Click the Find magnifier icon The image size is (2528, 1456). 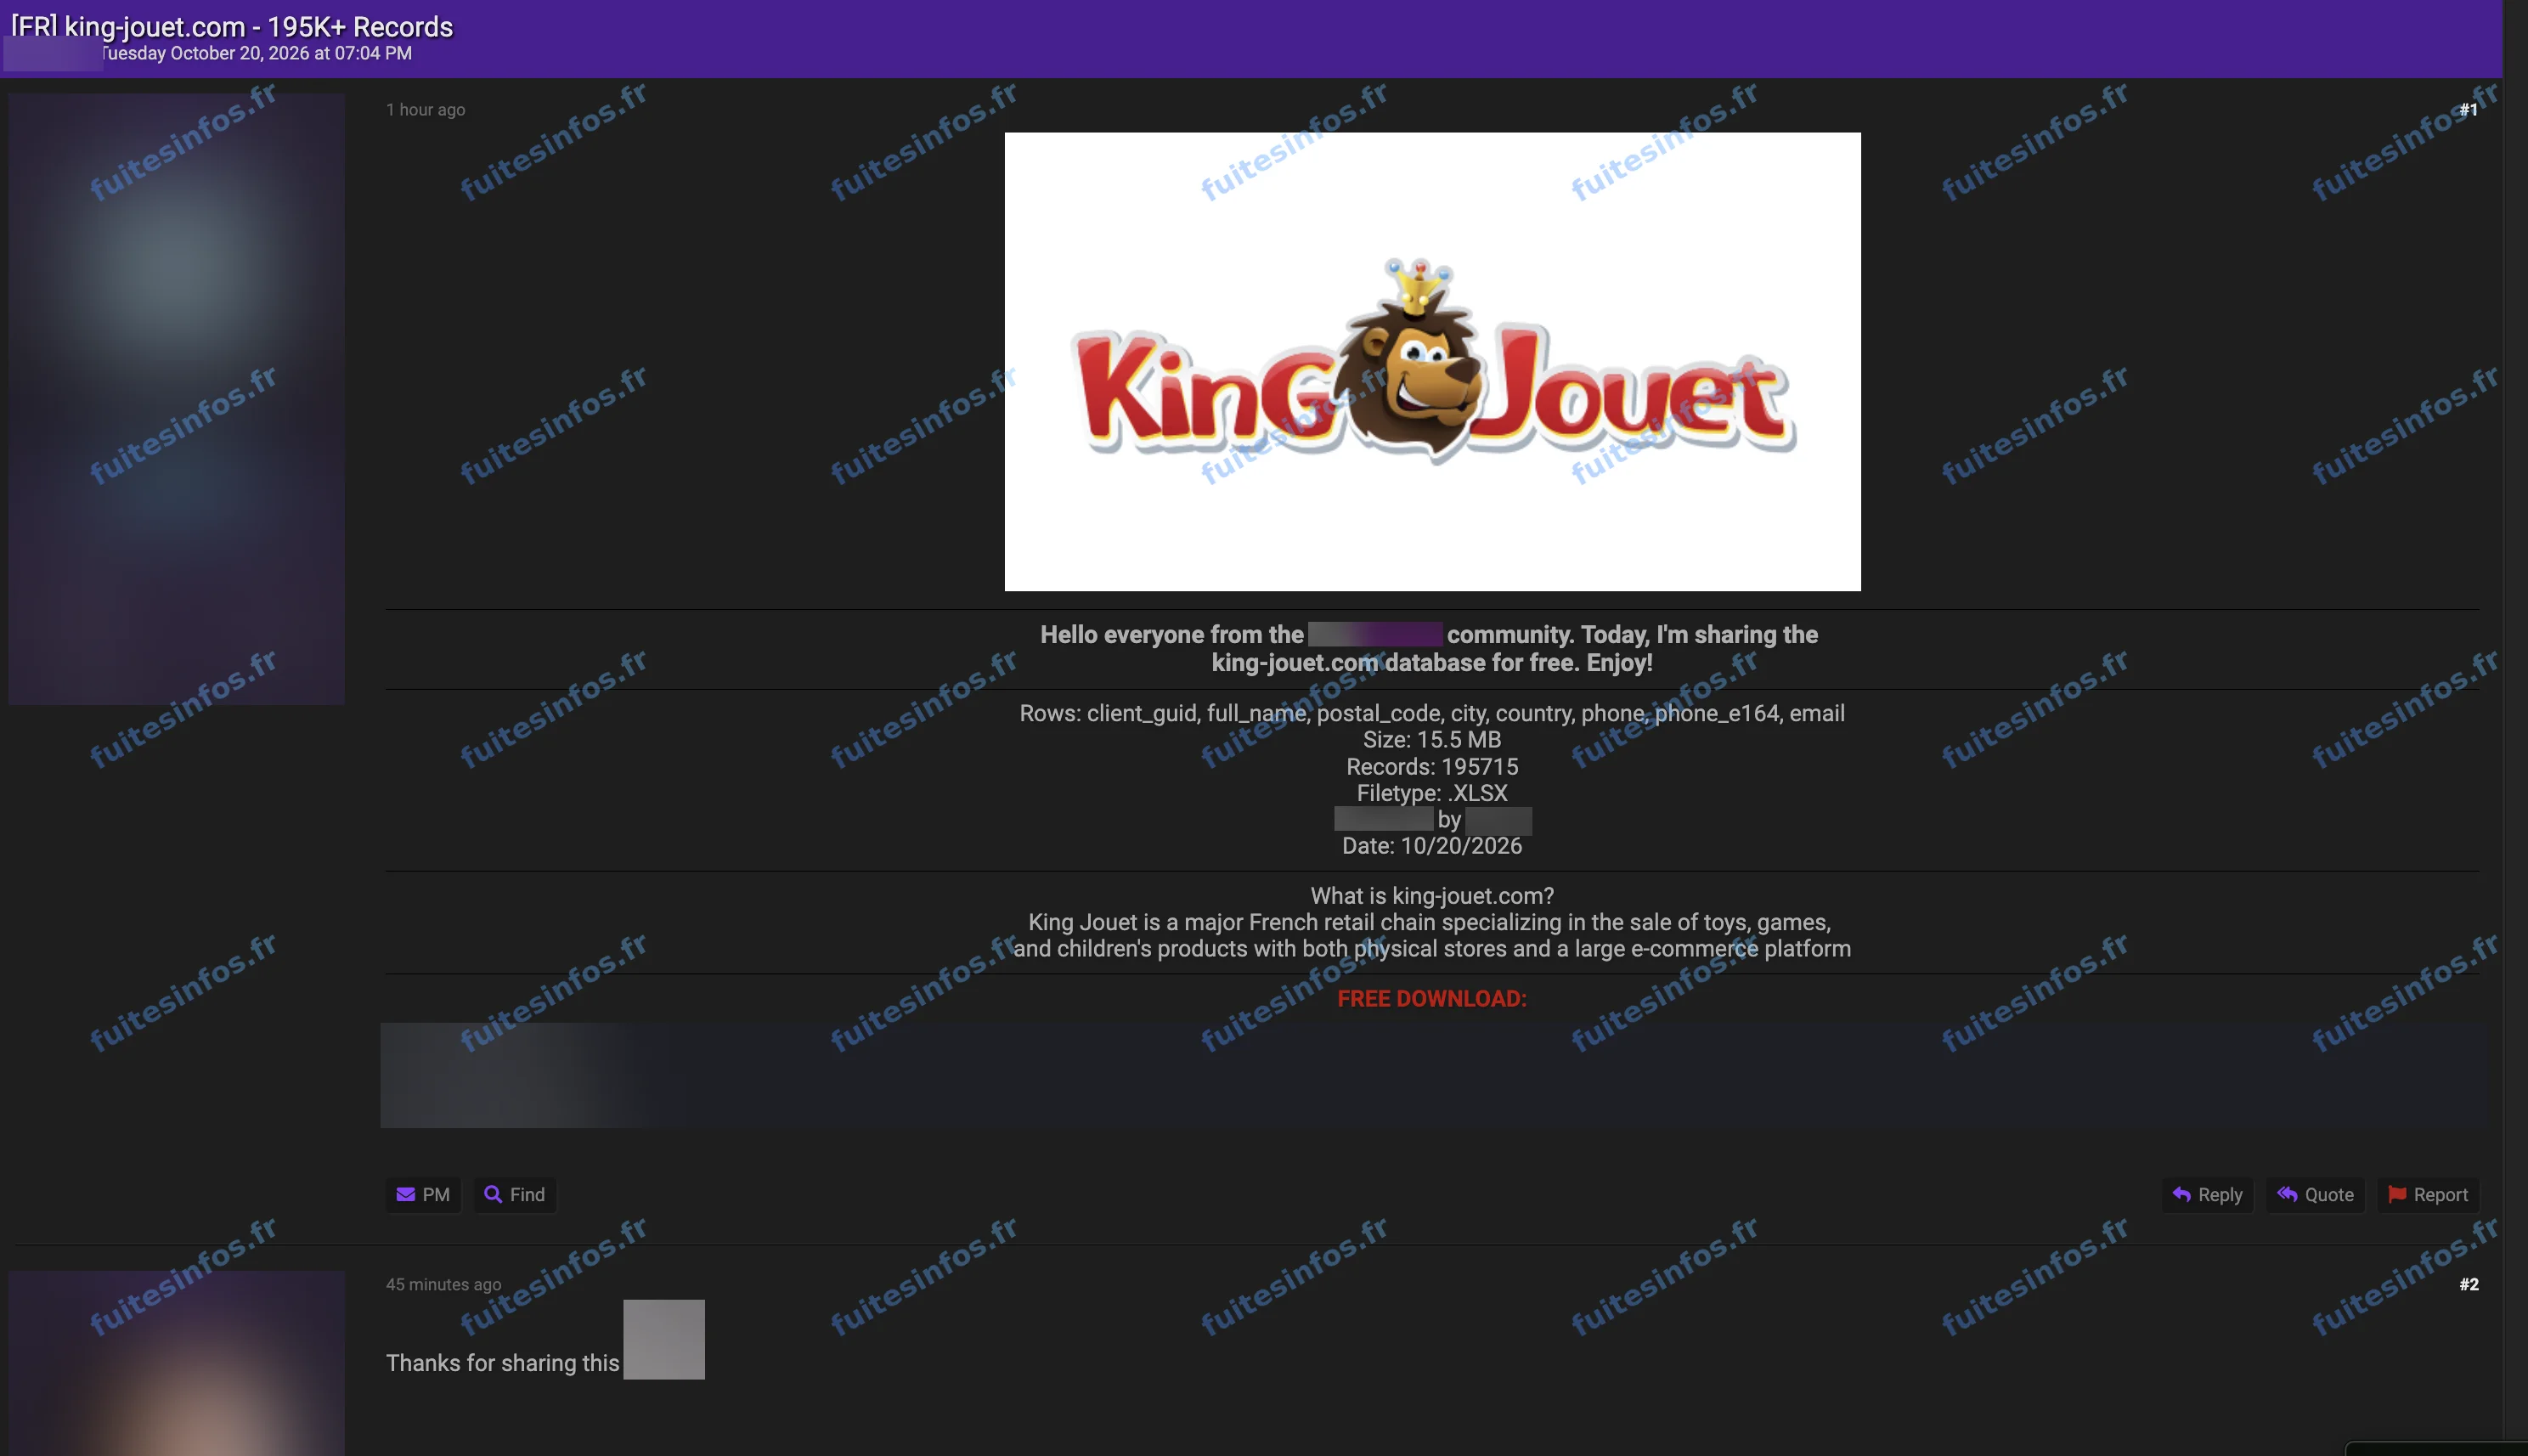coord(493,1194)
